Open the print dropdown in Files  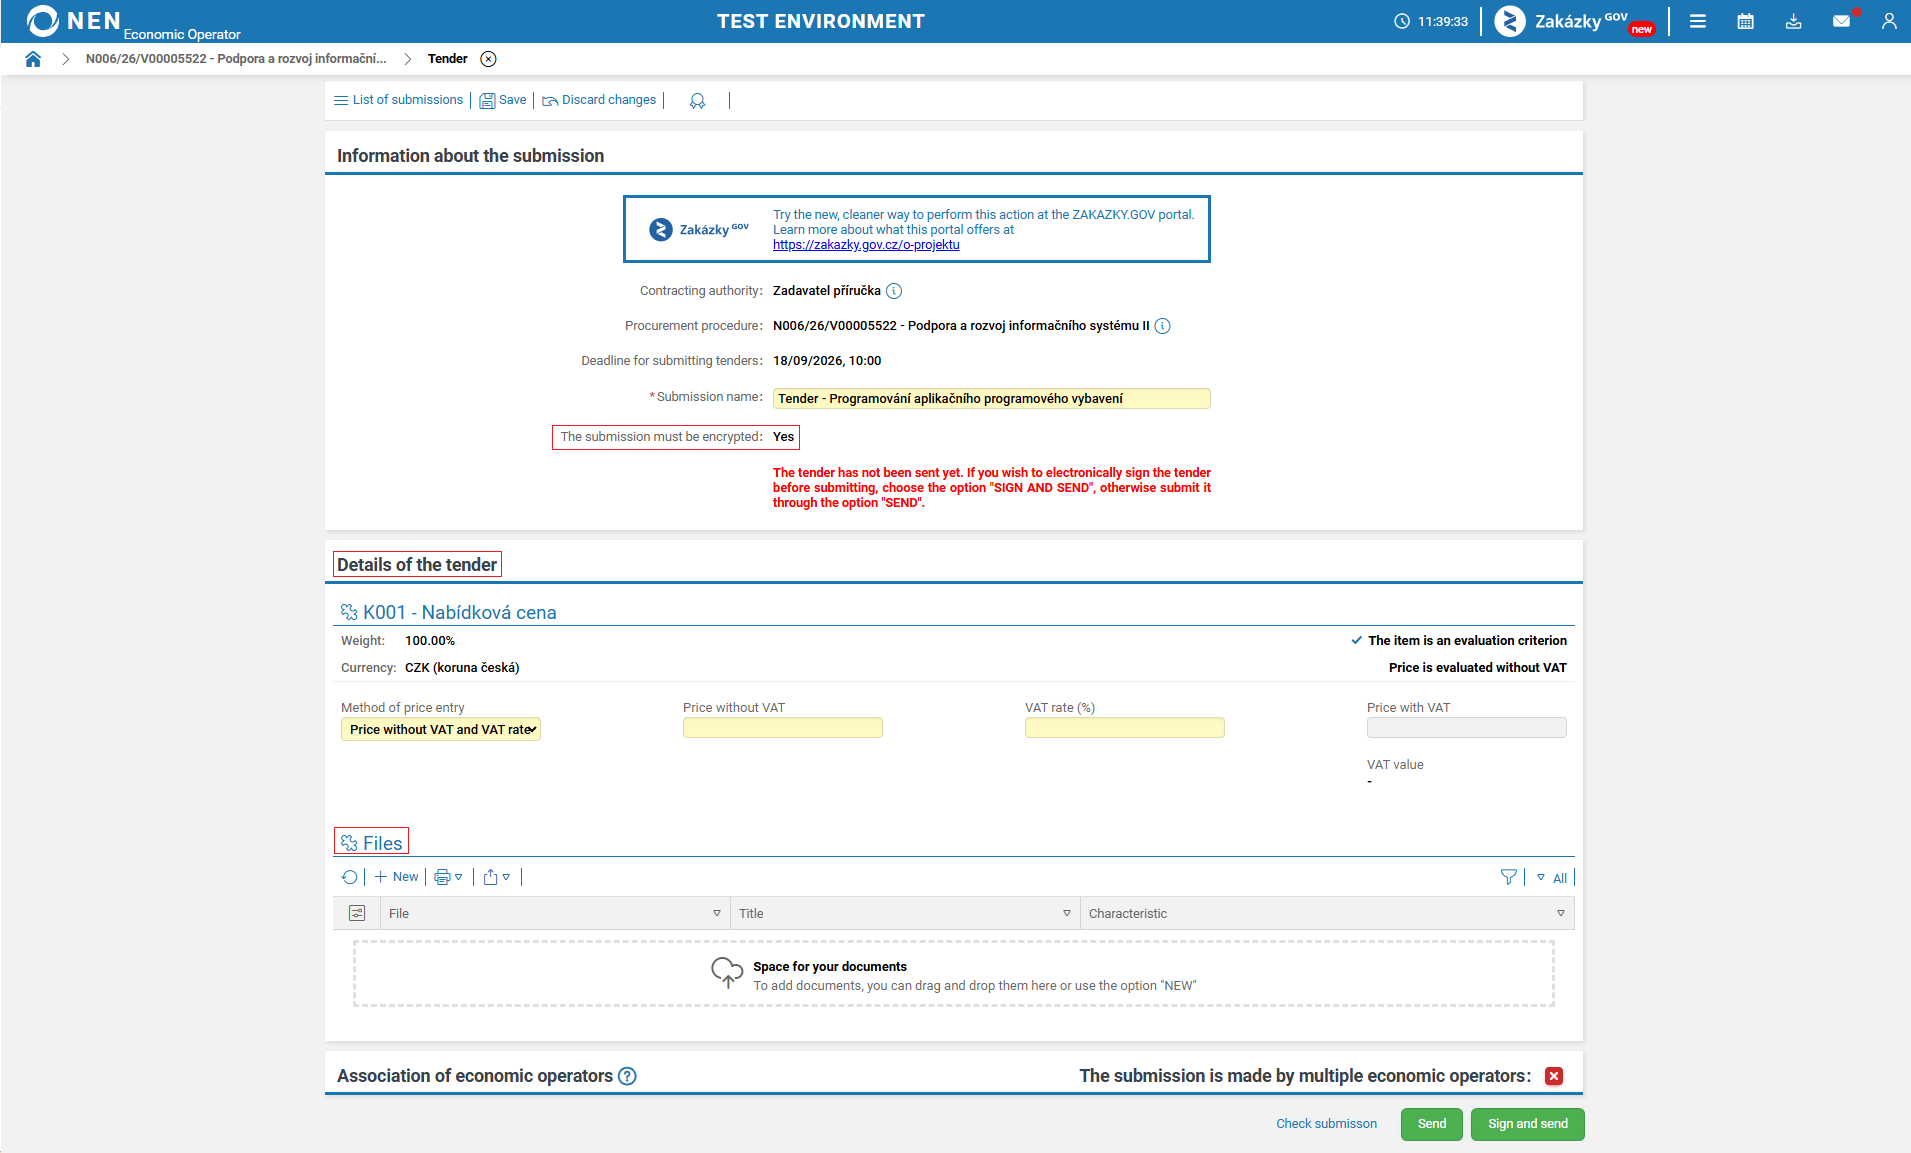pyautogui.click(x=448, y=877)
